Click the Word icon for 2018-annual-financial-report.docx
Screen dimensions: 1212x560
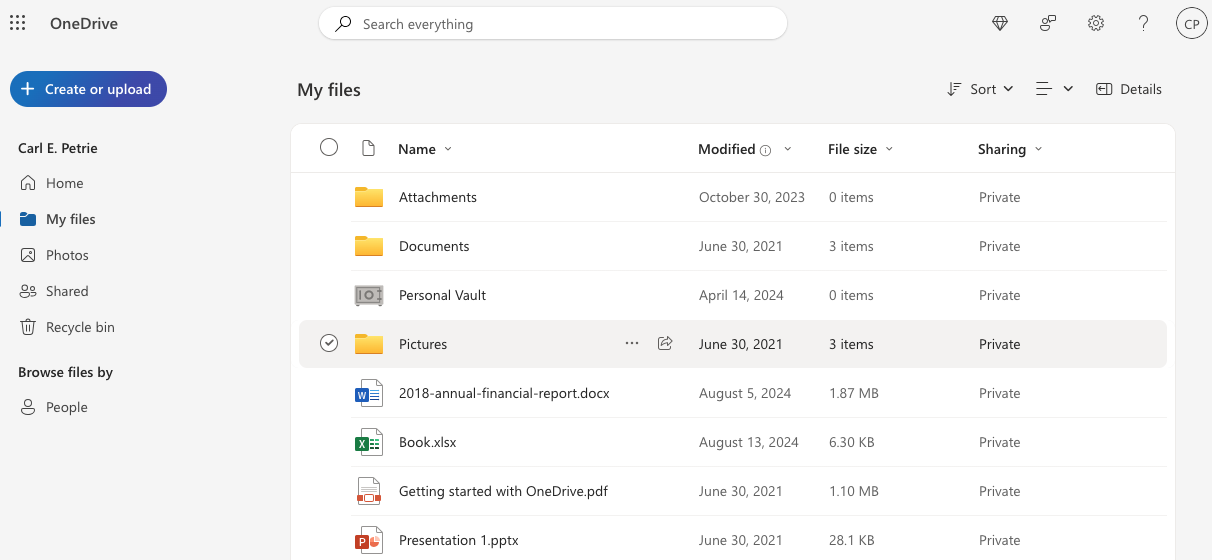[369, 393]
